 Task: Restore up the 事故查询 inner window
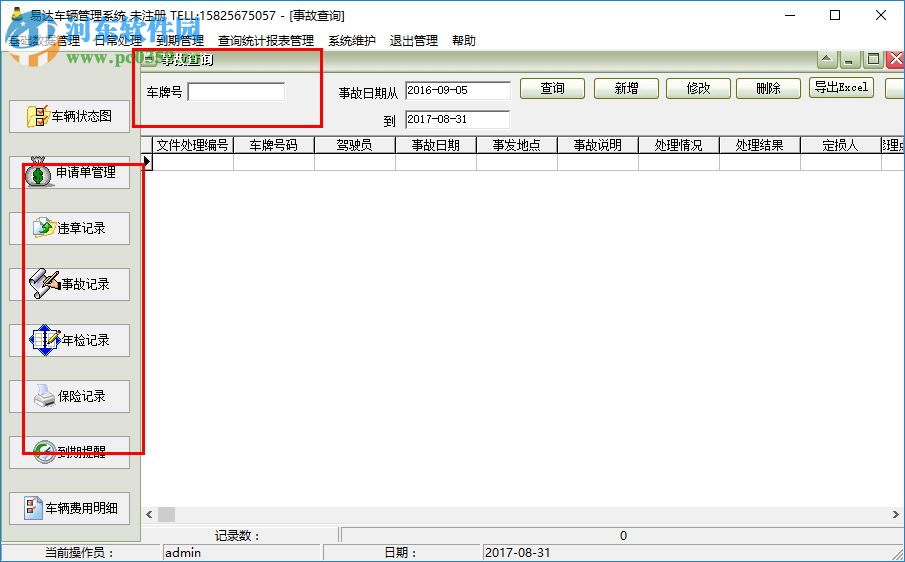(x=827, y=59)
